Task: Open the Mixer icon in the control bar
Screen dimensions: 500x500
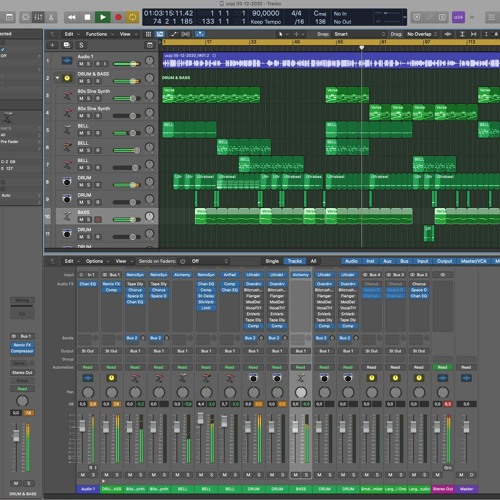Action: point(38,17)
